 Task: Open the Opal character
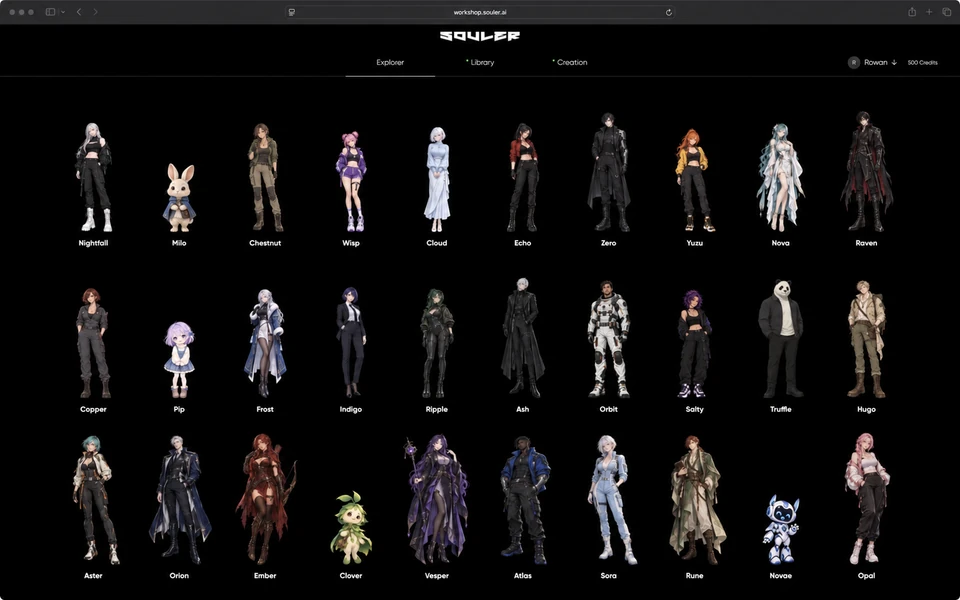[x=866, y=499]
